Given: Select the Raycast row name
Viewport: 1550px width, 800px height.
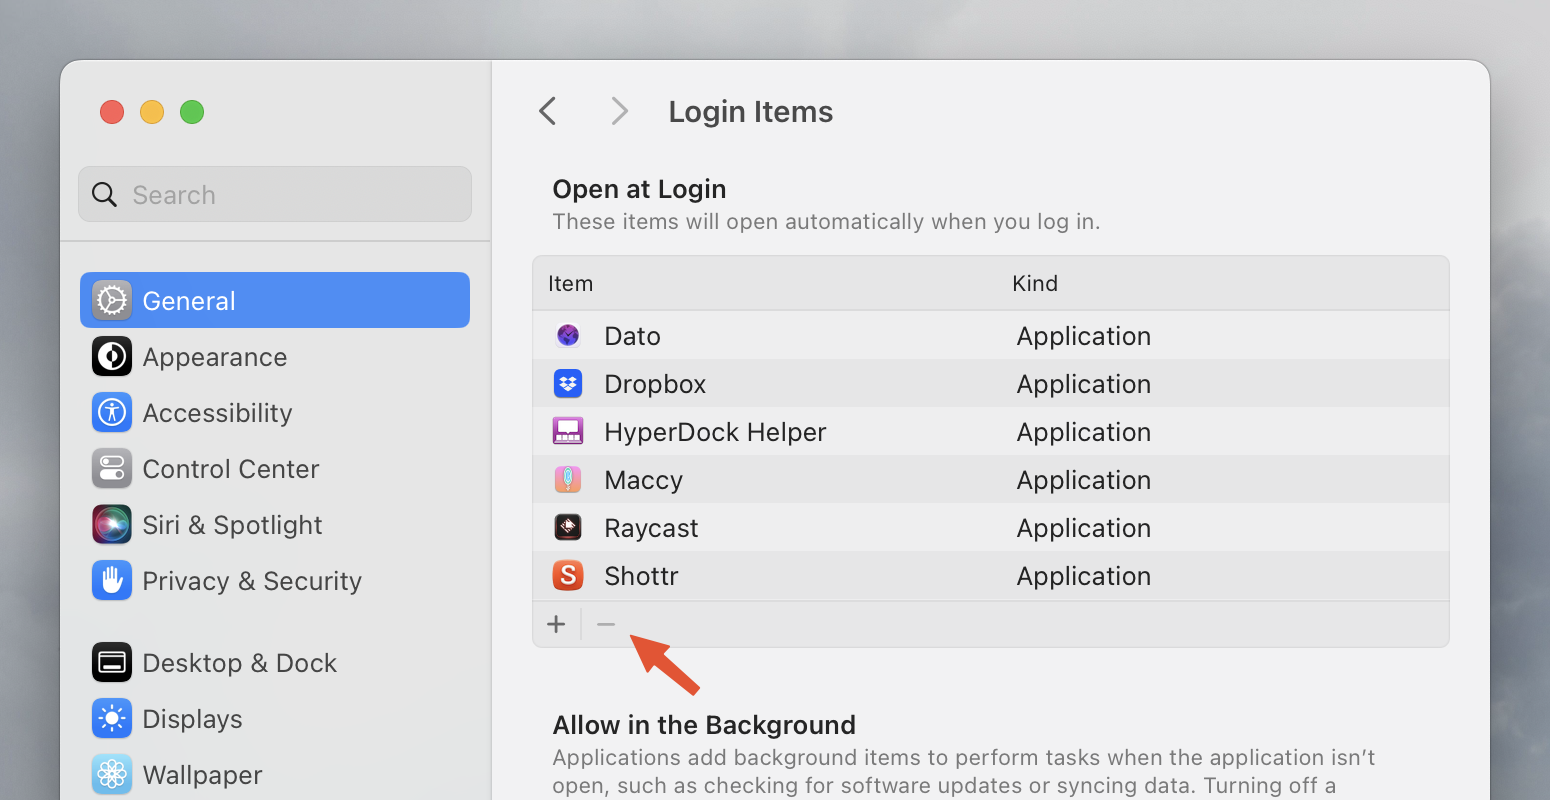Looking at the screenshot, I should tap(652, 528).
